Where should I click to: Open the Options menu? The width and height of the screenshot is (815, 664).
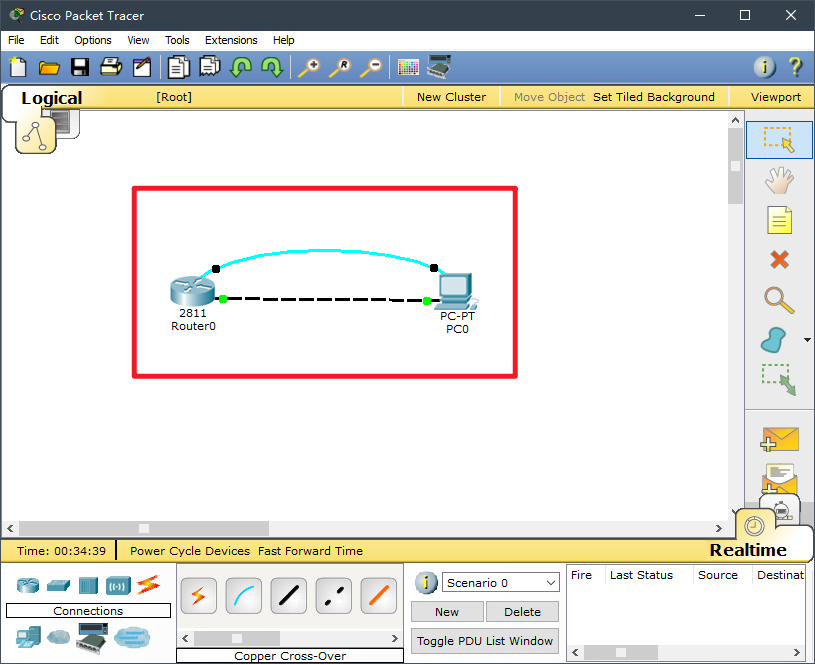click(x=93, y=40)
